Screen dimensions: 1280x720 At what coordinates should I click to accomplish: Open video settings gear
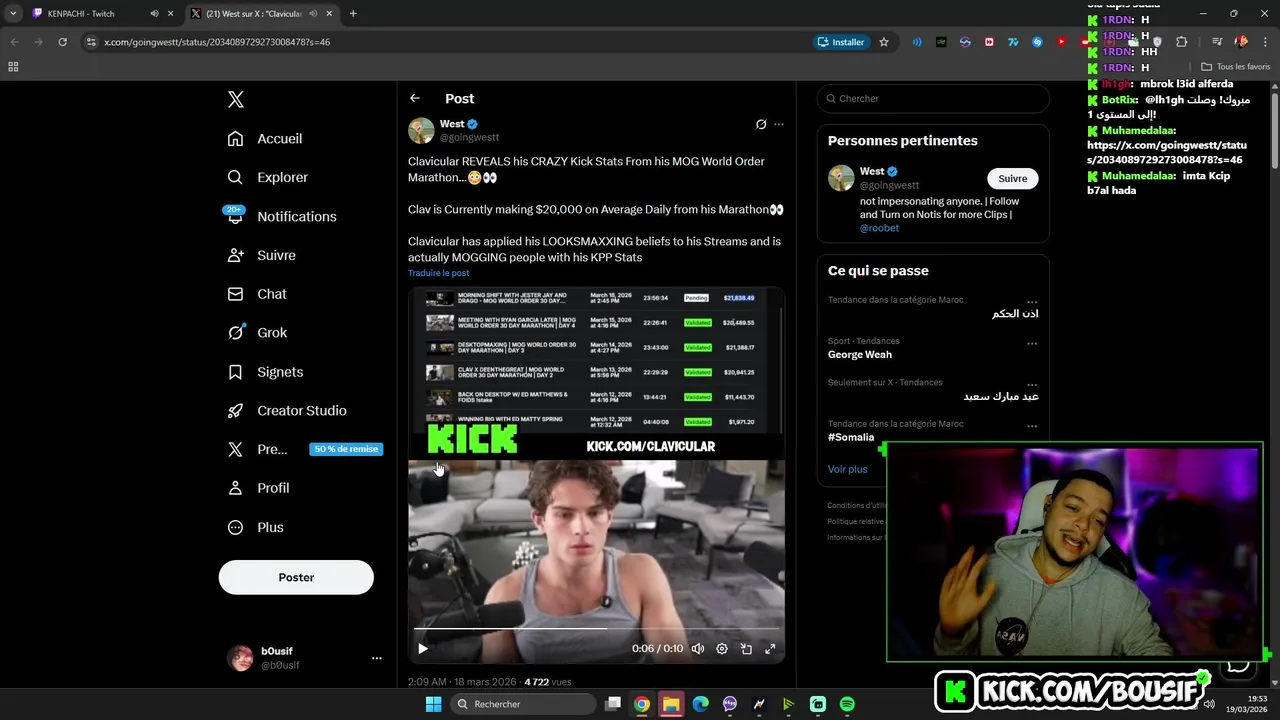722,648
